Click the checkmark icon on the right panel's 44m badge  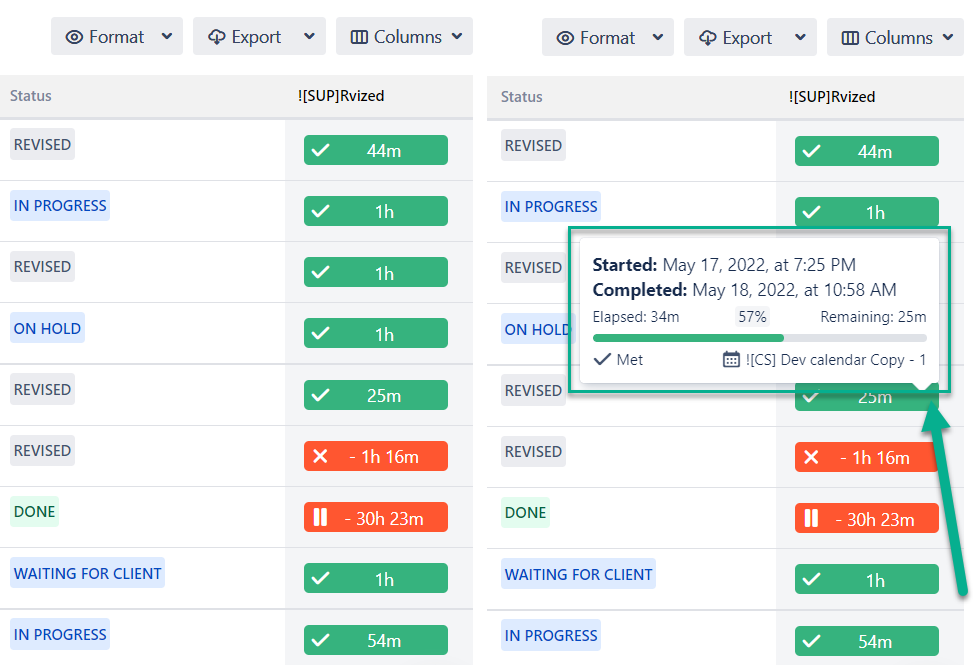[x=811, y=151]
